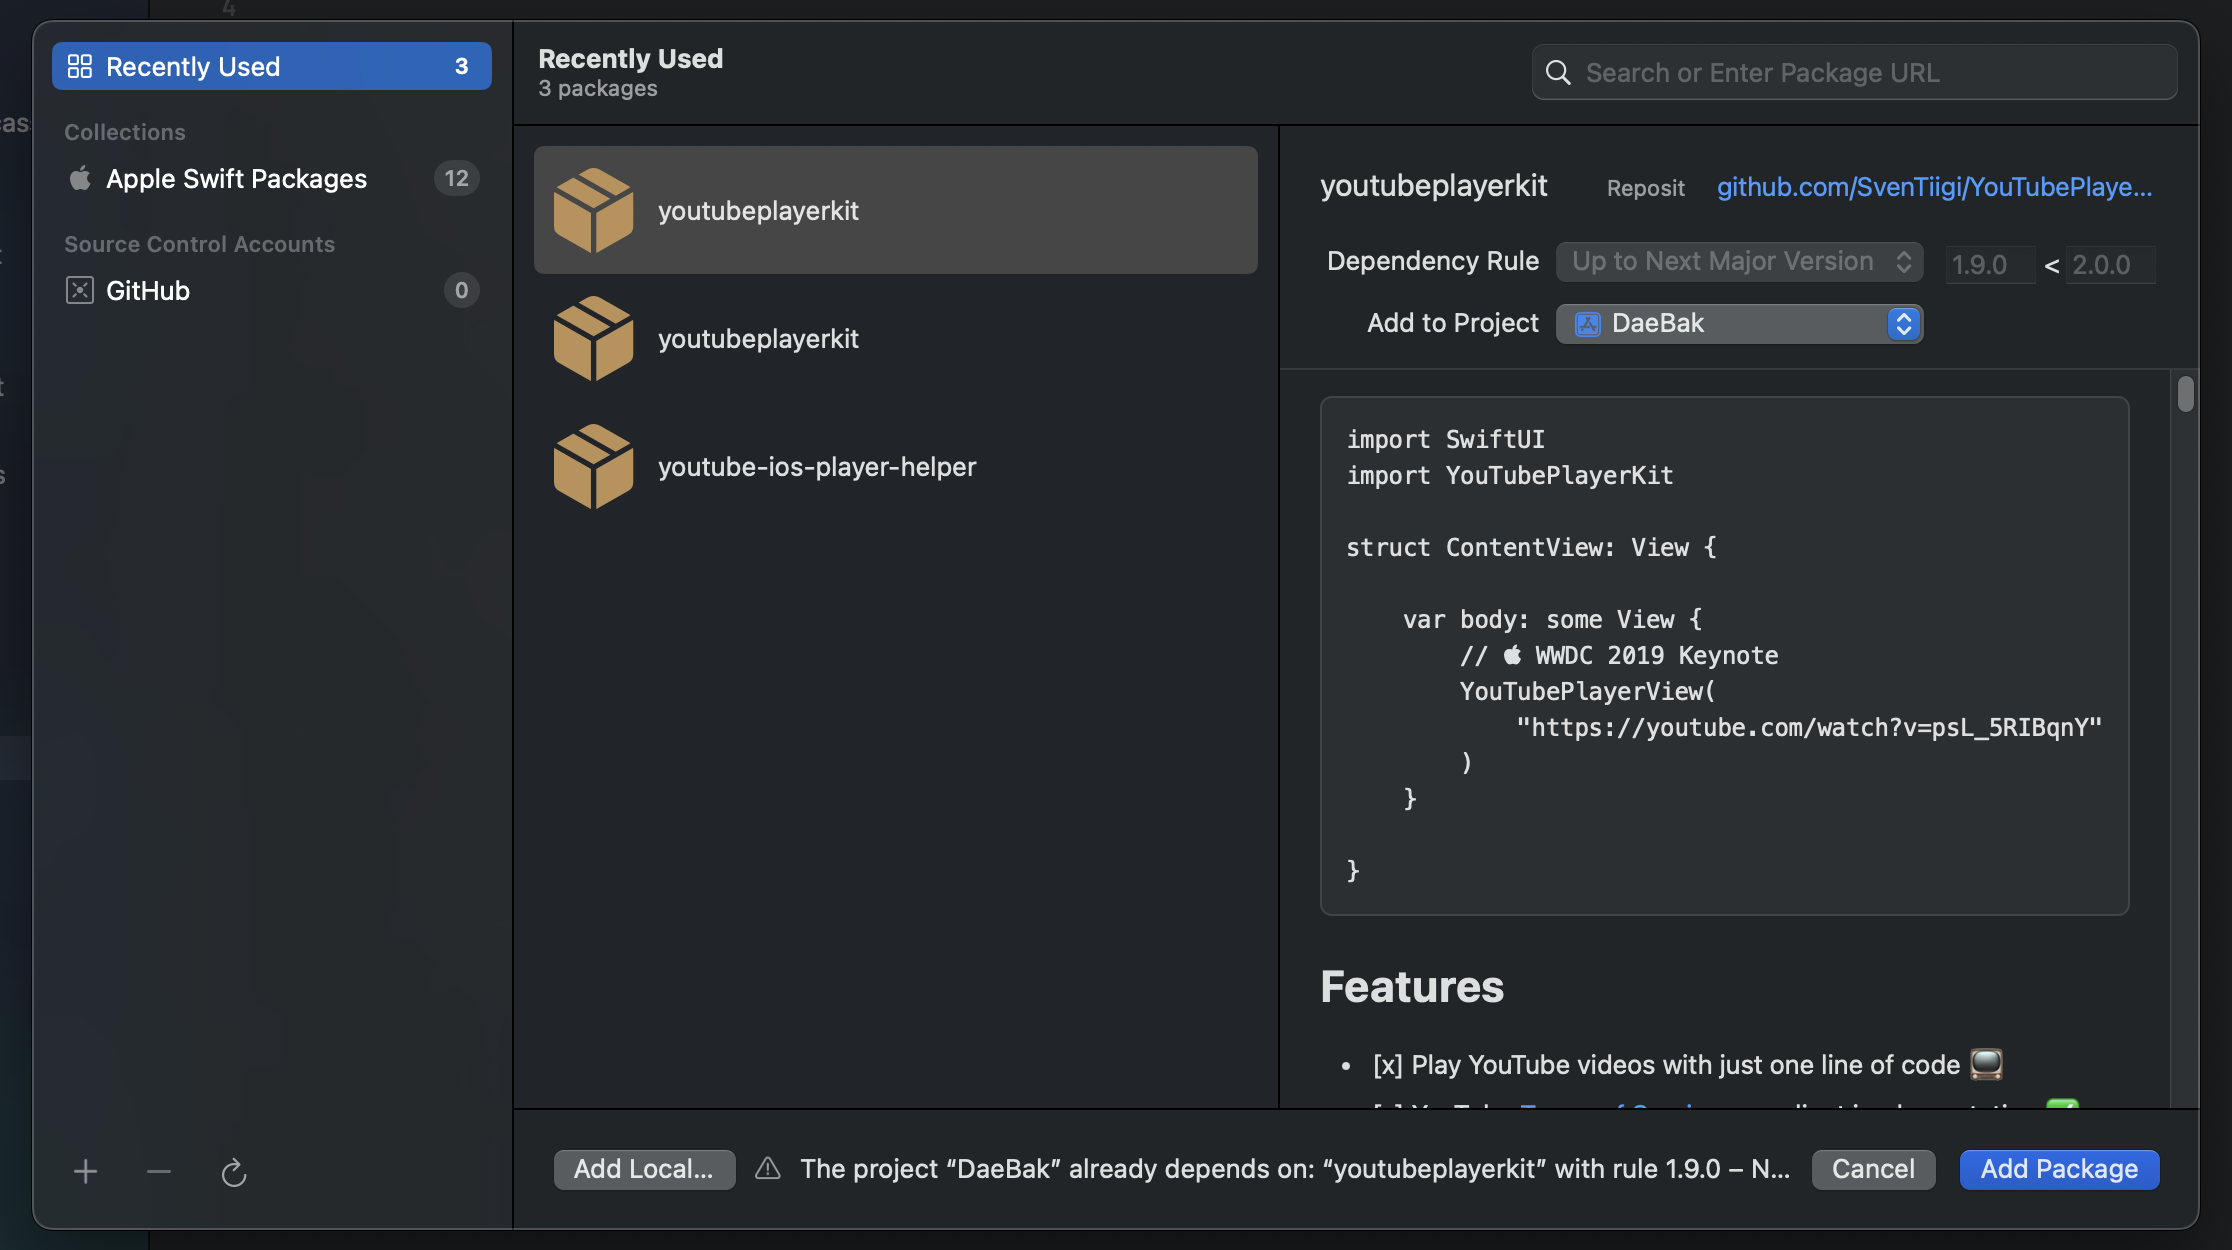2232x1250 pixels.
Task: Click the '3 packages' subtitle
Action: 598,89
